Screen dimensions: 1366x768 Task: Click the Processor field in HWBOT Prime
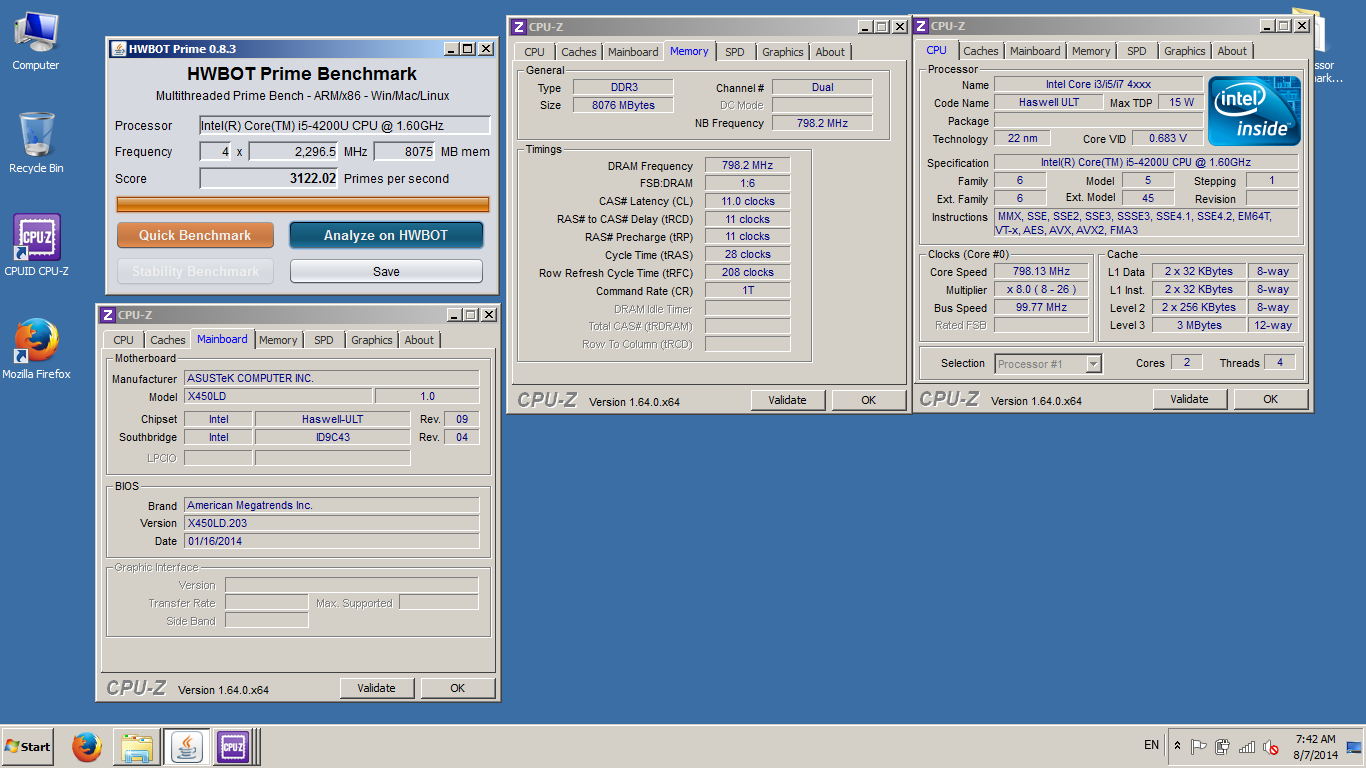click(344, 125)
